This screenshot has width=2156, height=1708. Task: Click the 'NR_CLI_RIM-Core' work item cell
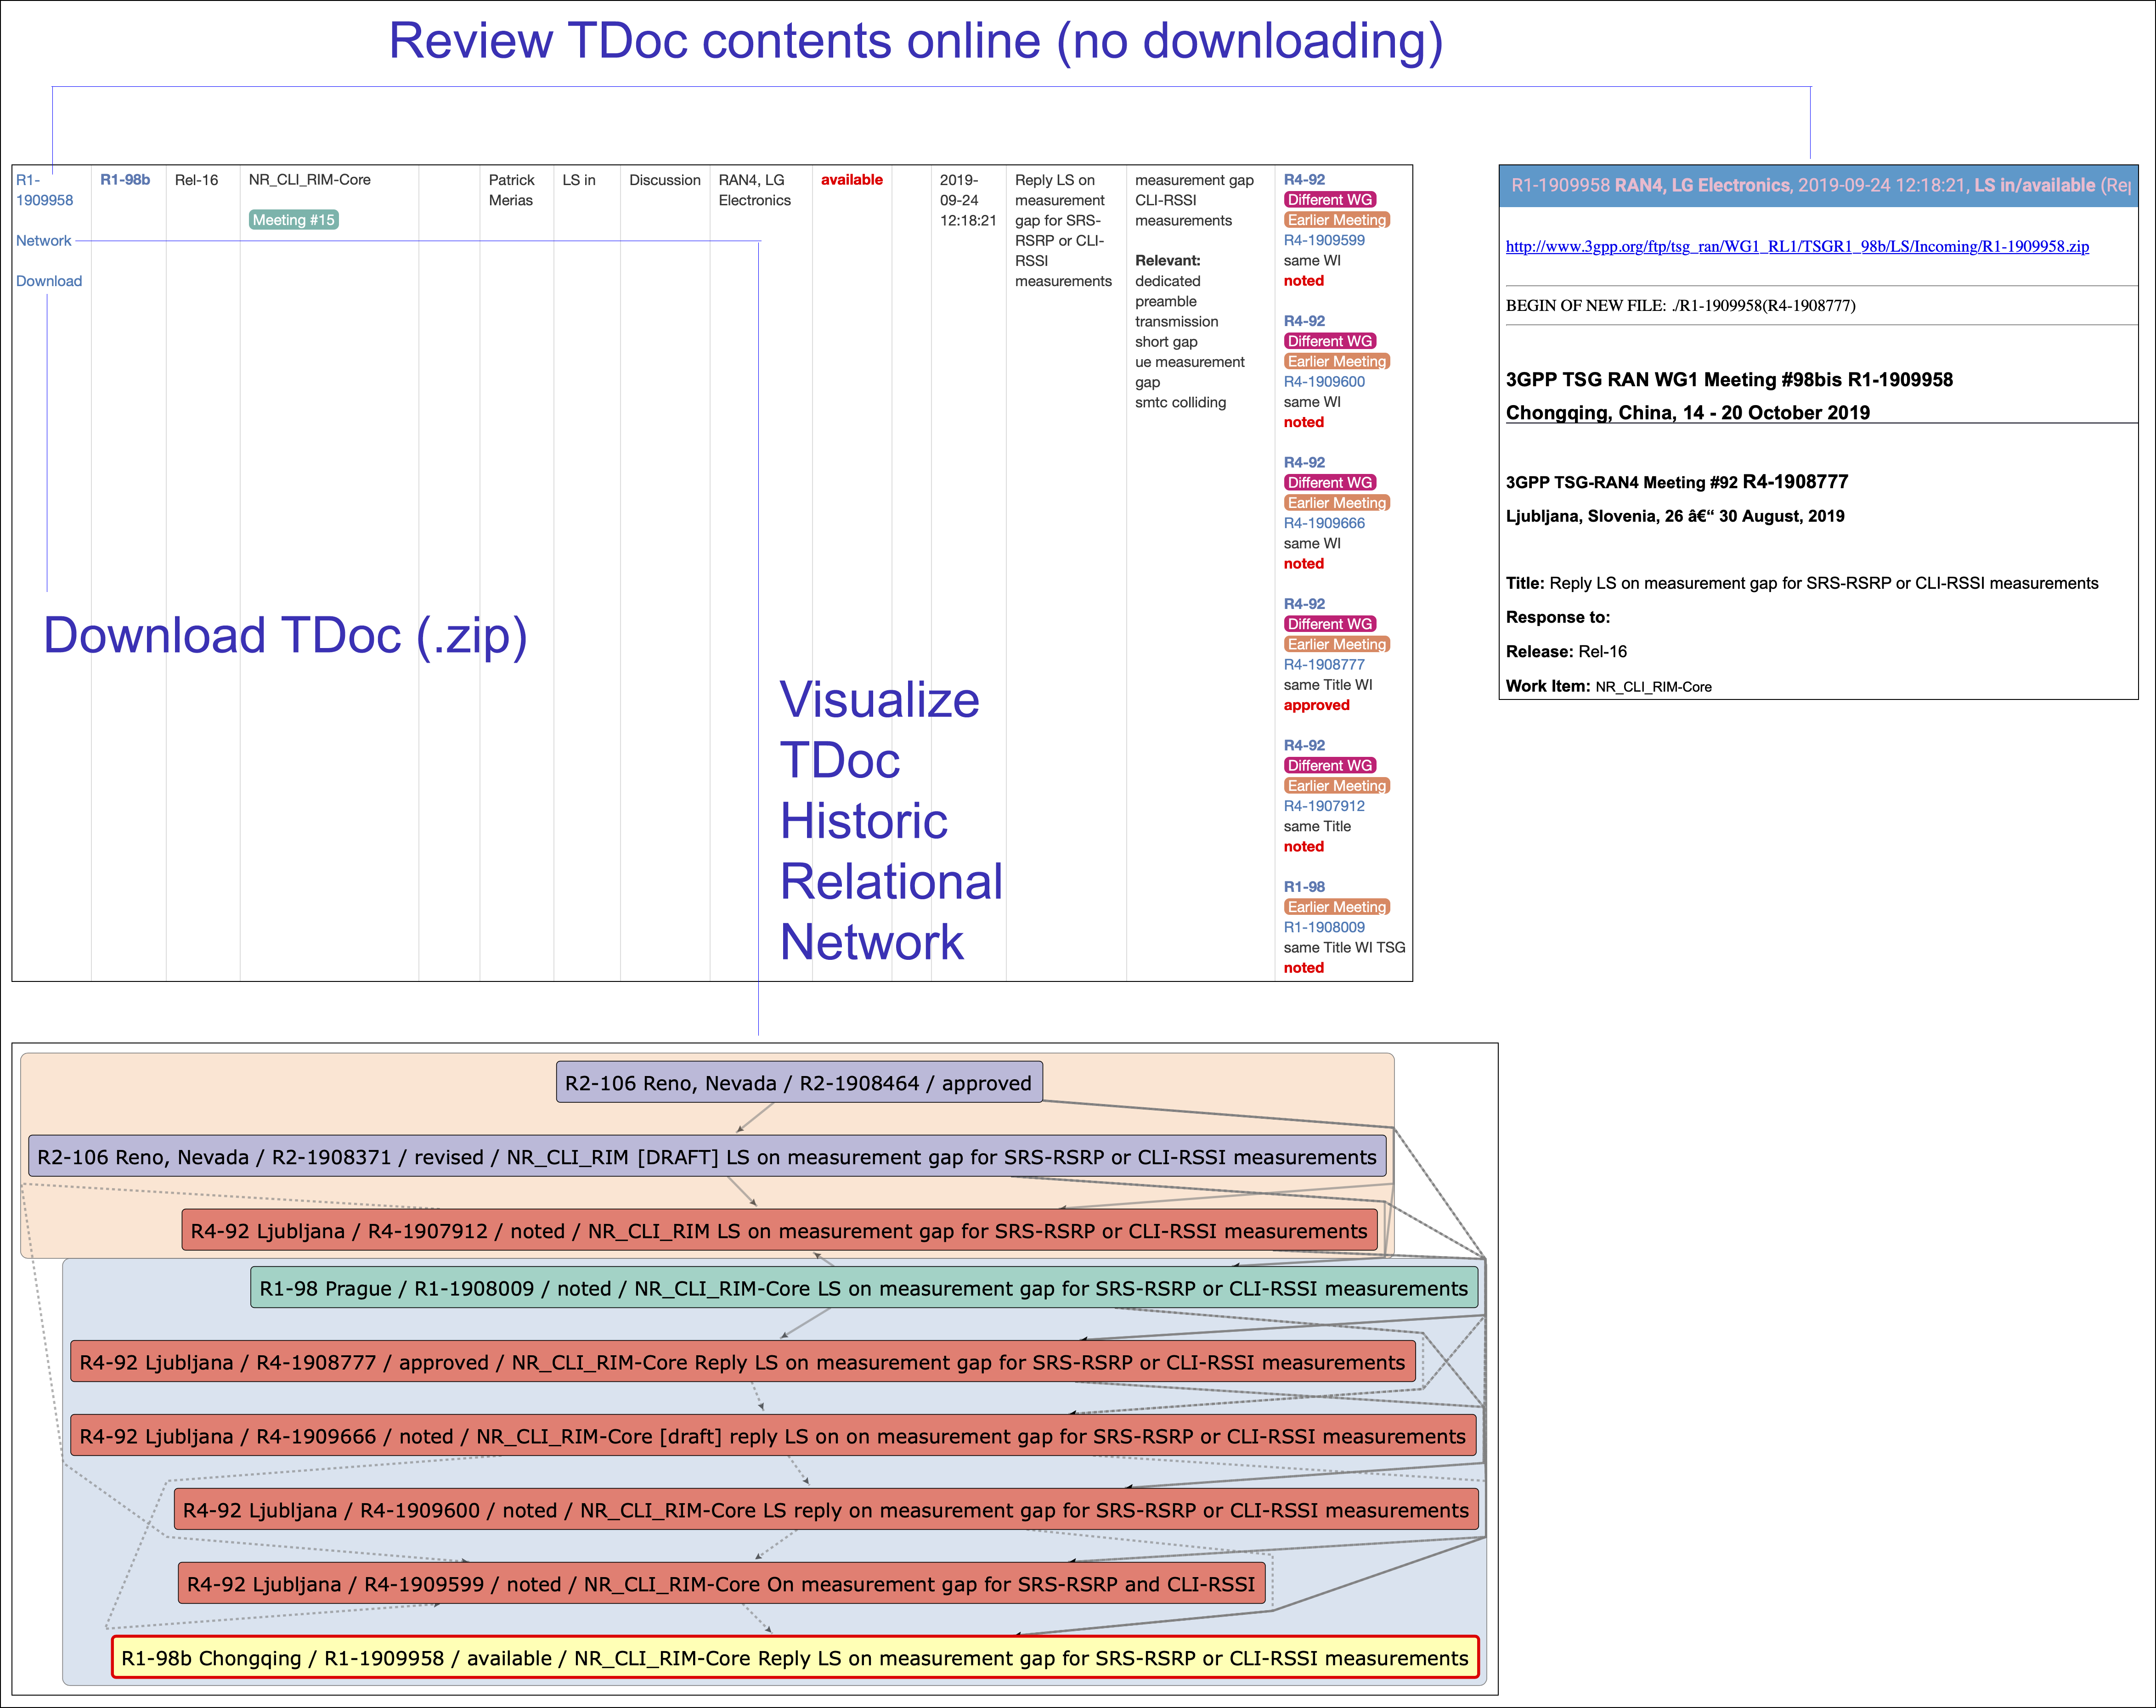pyautogui.click(x=310, y=180)
